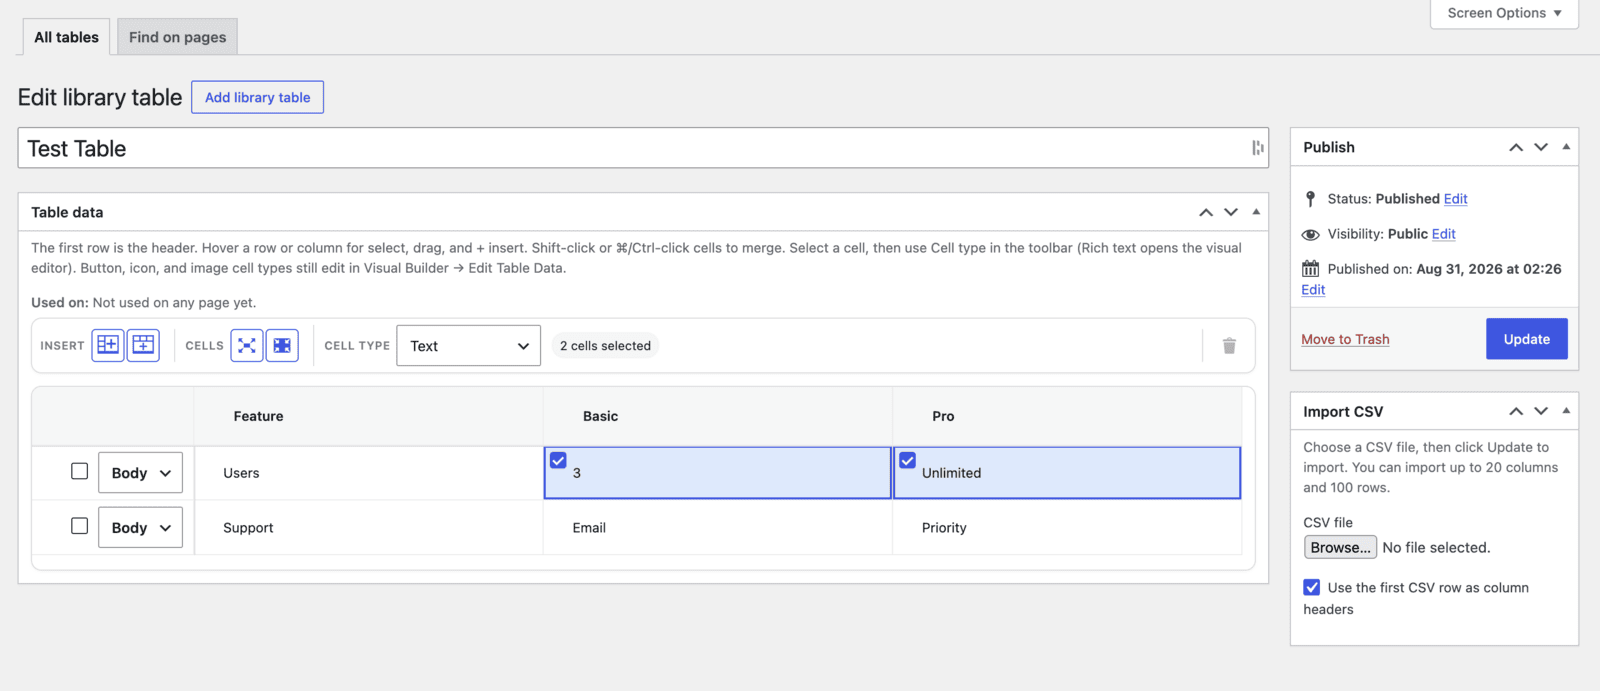Screen dimensions: 1600x691
Task: Click the trash delete icon in table toolbar
Action: coord(1229,346)
